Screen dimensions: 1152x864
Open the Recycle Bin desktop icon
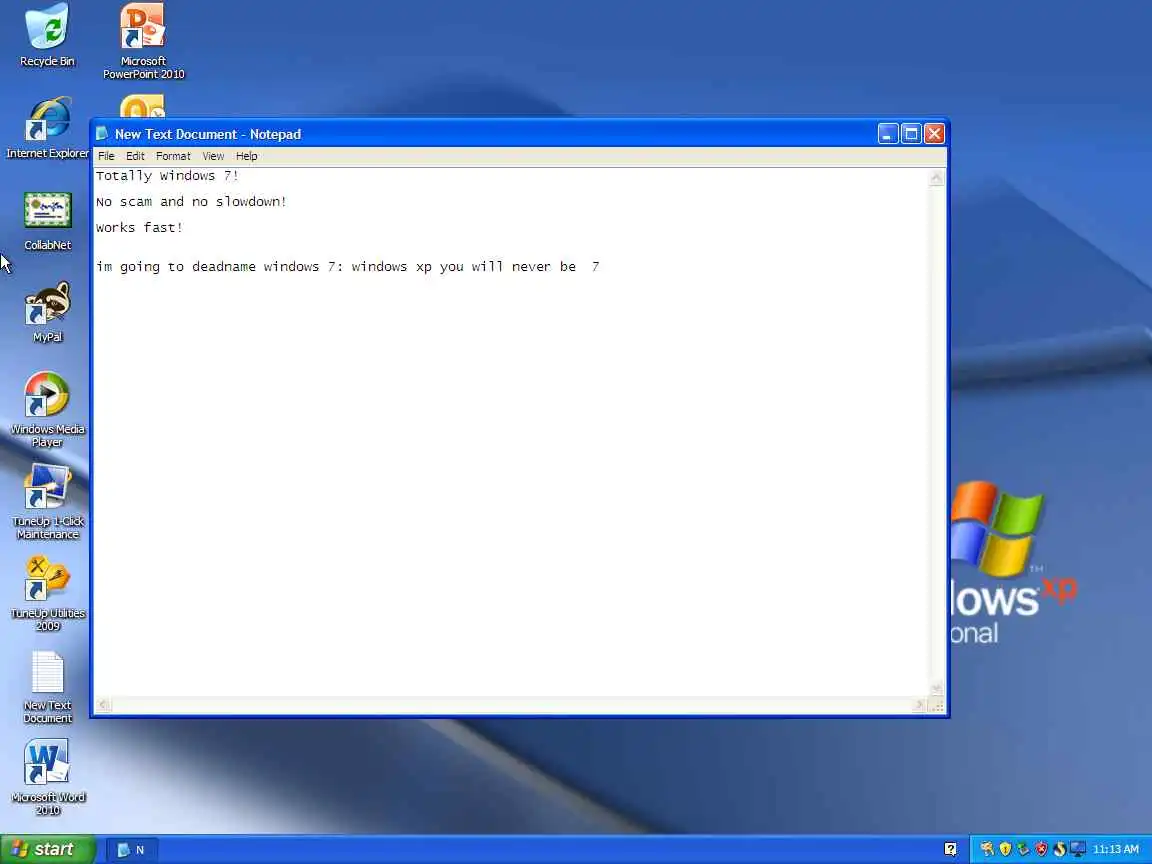tap(47, 35)
